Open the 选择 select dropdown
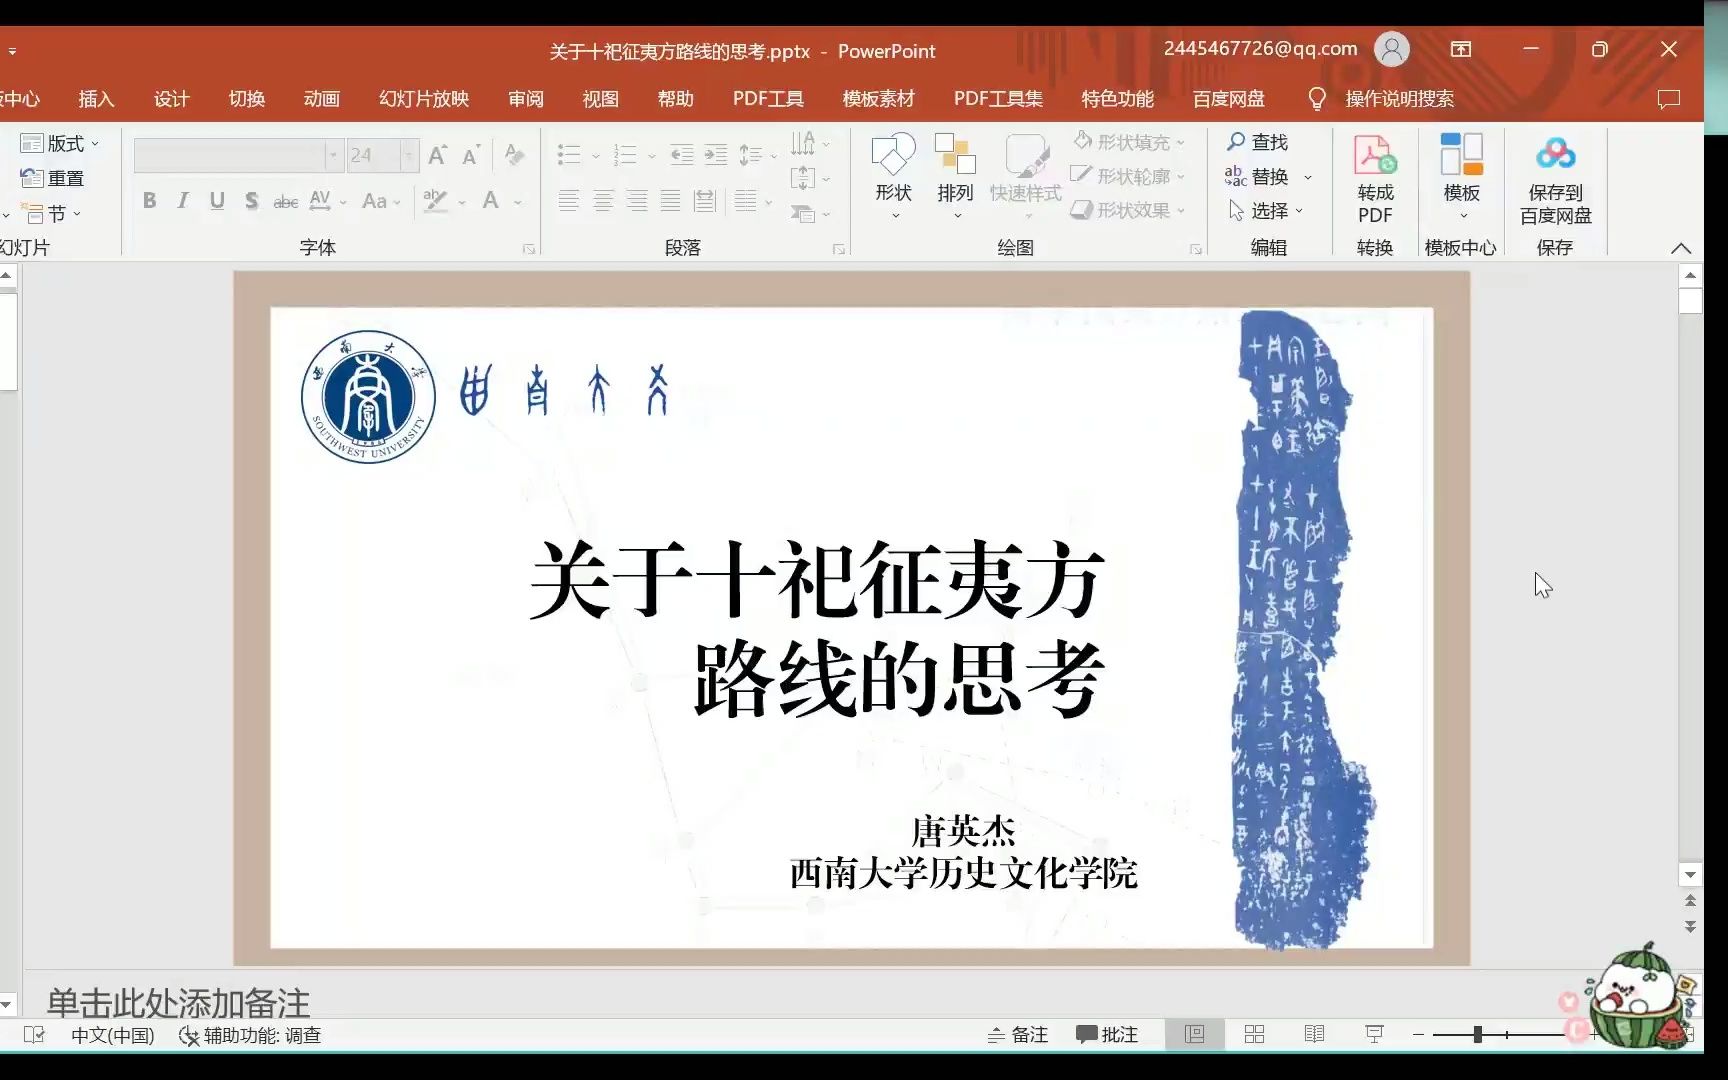The height and width of the screenshot is (1080, 1728). pos(1266,210)
